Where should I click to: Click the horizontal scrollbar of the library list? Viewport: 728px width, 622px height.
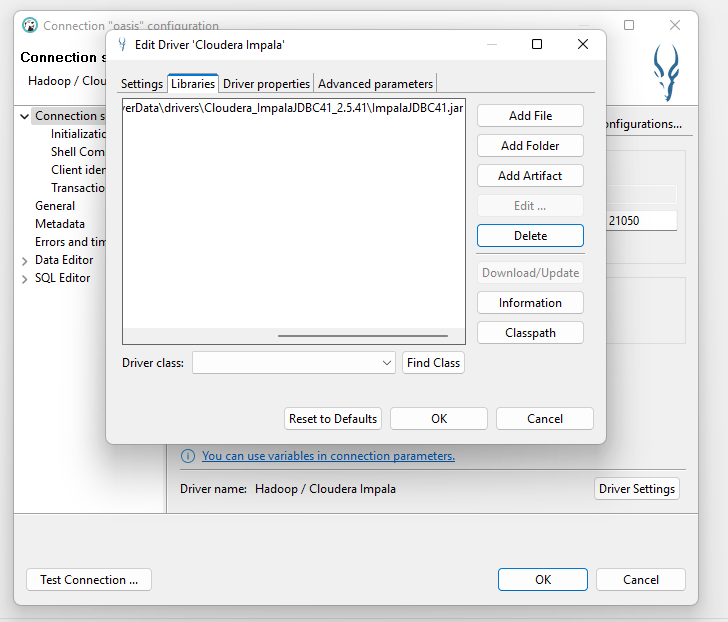tap(363, 335)
